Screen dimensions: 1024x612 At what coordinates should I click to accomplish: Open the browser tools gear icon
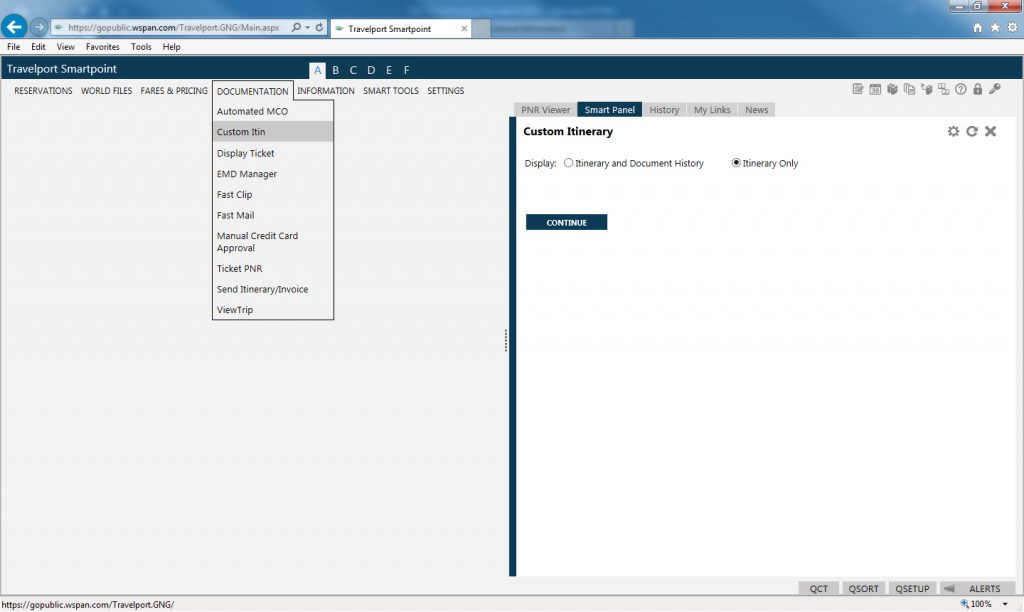click(x=1012, y=27)
